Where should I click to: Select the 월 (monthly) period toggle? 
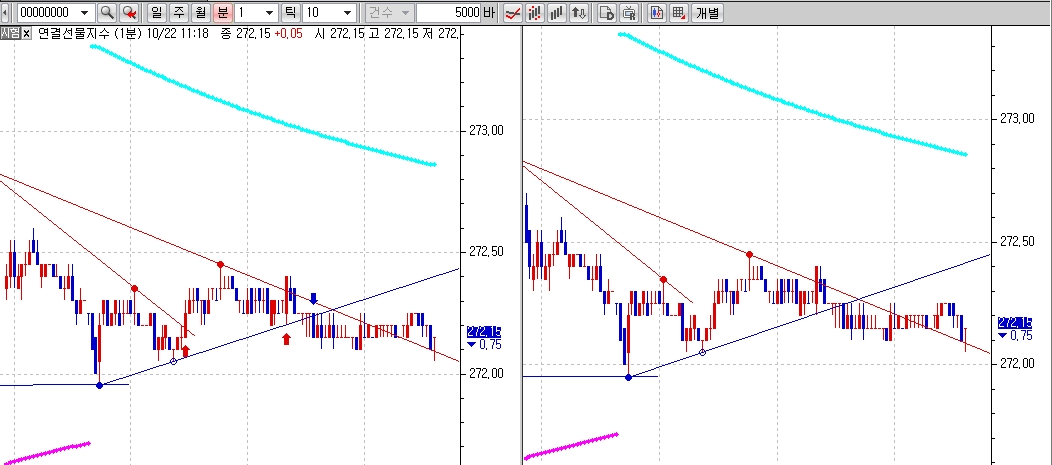200,13
